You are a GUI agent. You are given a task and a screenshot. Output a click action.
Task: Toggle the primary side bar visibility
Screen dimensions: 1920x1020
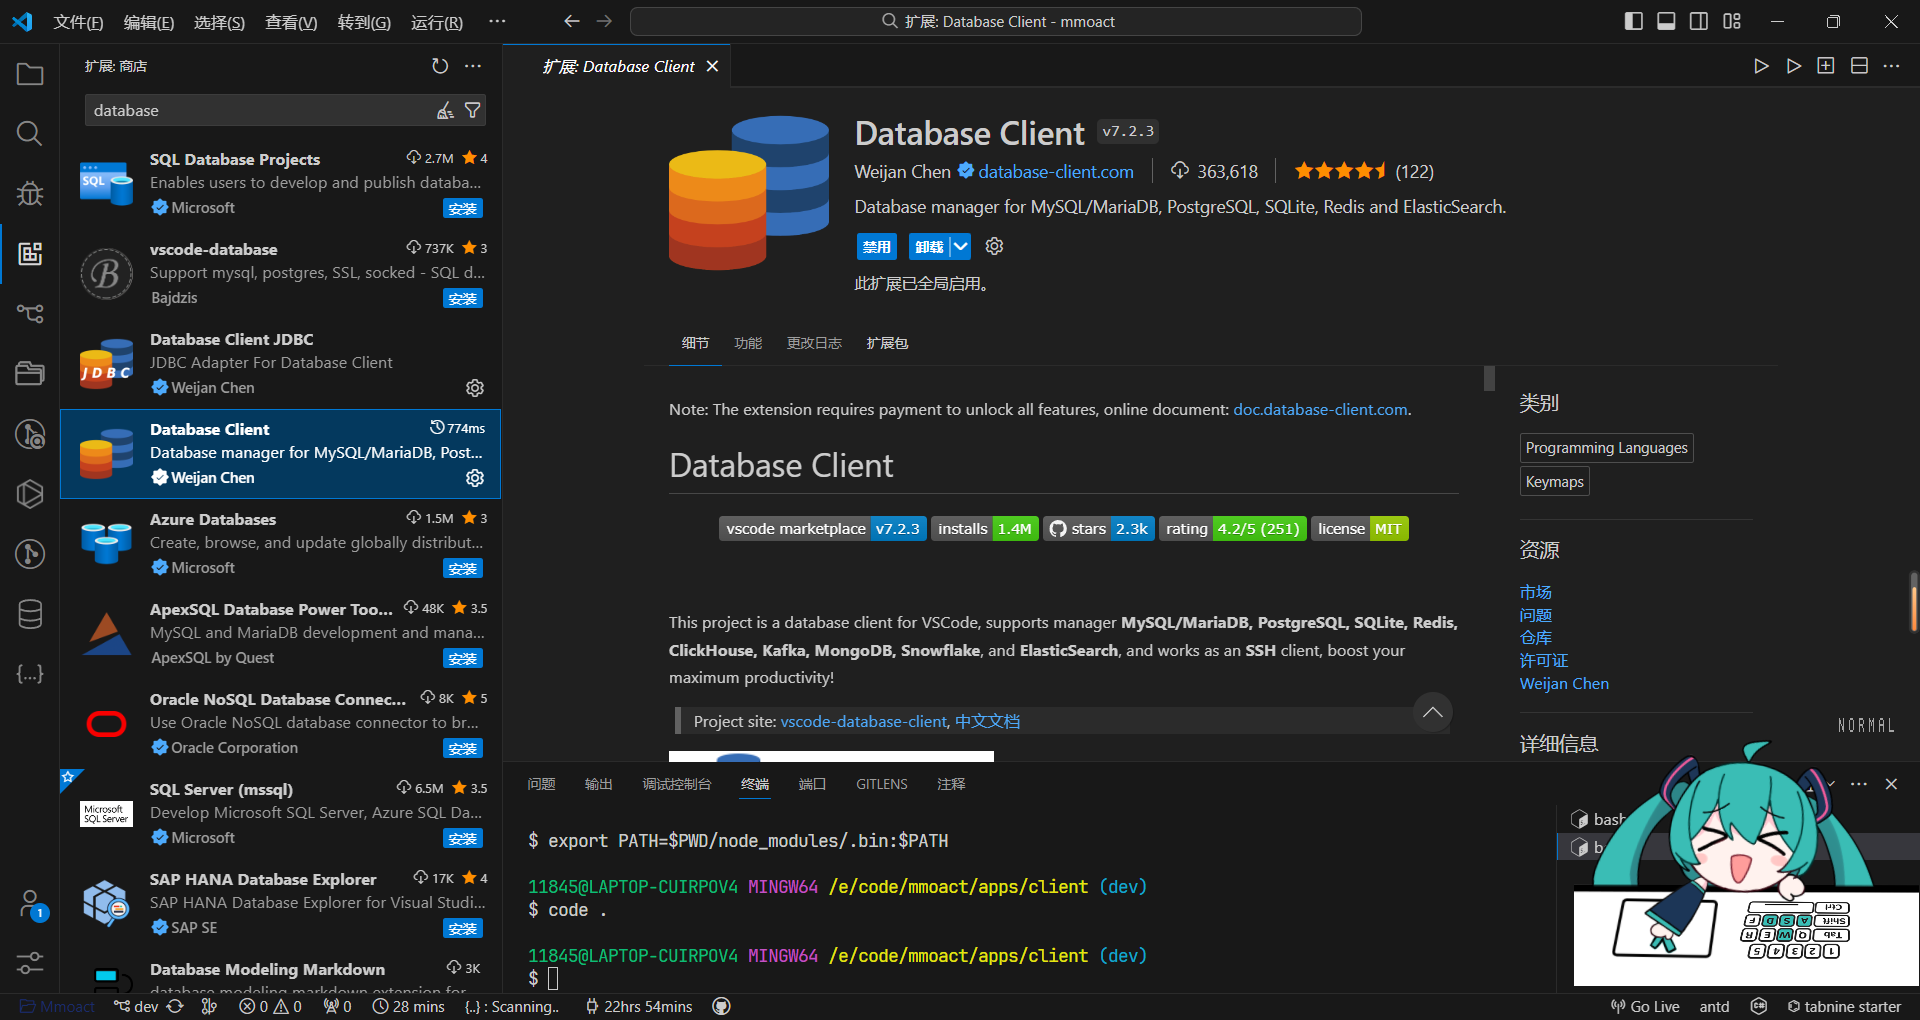point(1633,21)
